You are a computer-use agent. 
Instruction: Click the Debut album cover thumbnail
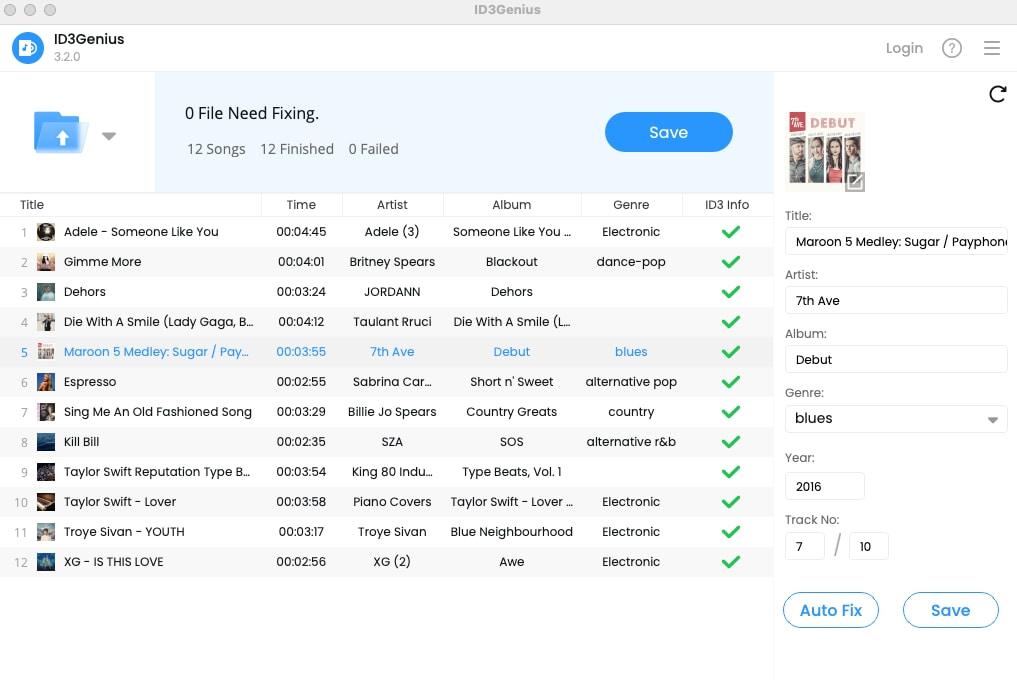[824, 151]
